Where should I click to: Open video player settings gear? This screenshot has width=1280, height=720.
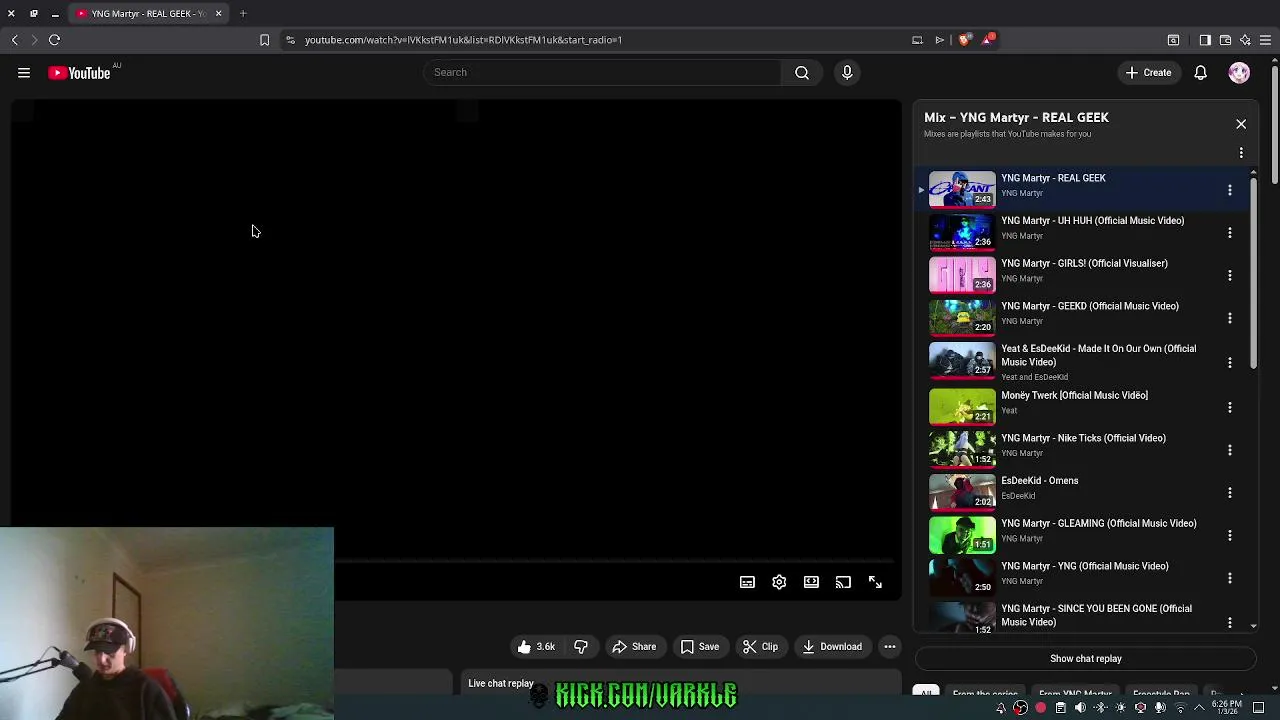[779, 582]
